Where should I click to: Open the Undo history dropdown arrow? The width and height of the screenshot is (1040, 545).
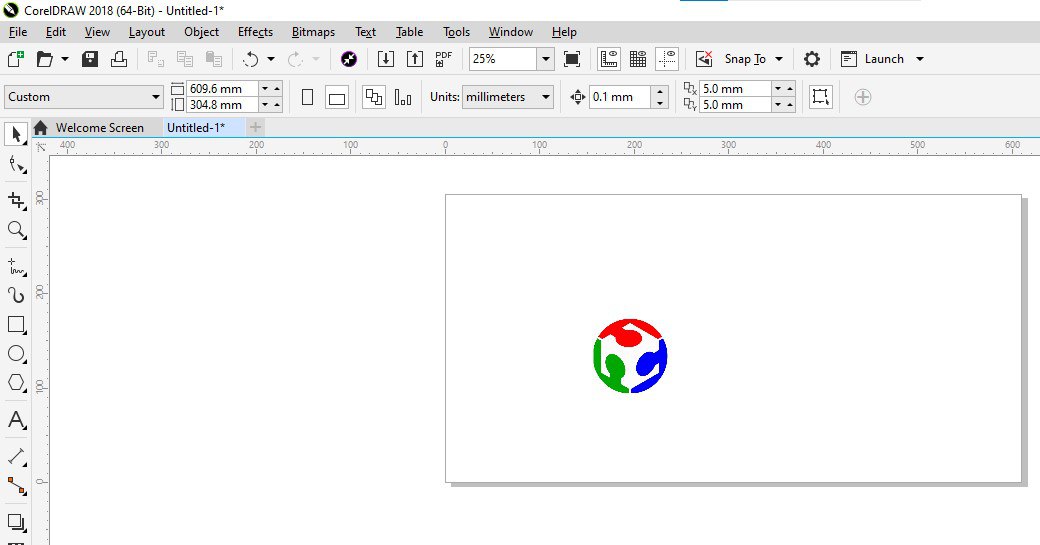click(x=271, y=59)
